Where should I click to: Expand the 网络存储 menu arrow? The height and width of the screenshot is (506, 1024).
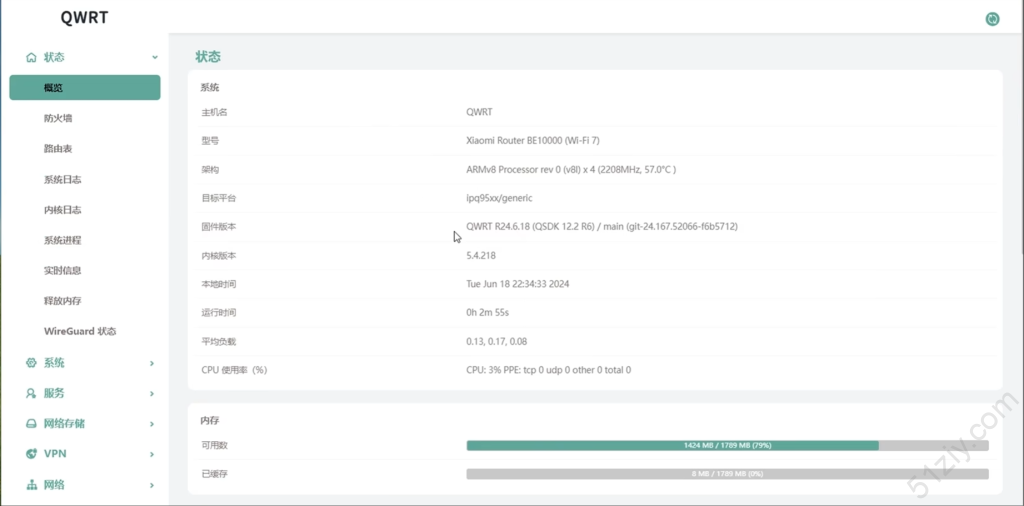tap(152, 424)
